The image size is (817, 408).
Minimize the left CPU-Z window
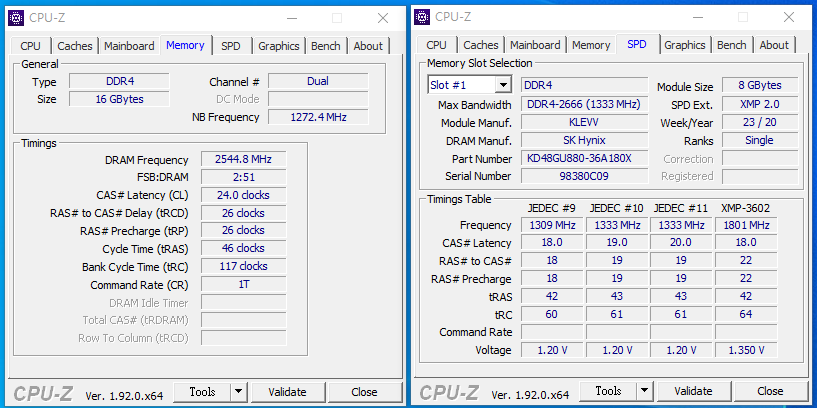[293, 18]
